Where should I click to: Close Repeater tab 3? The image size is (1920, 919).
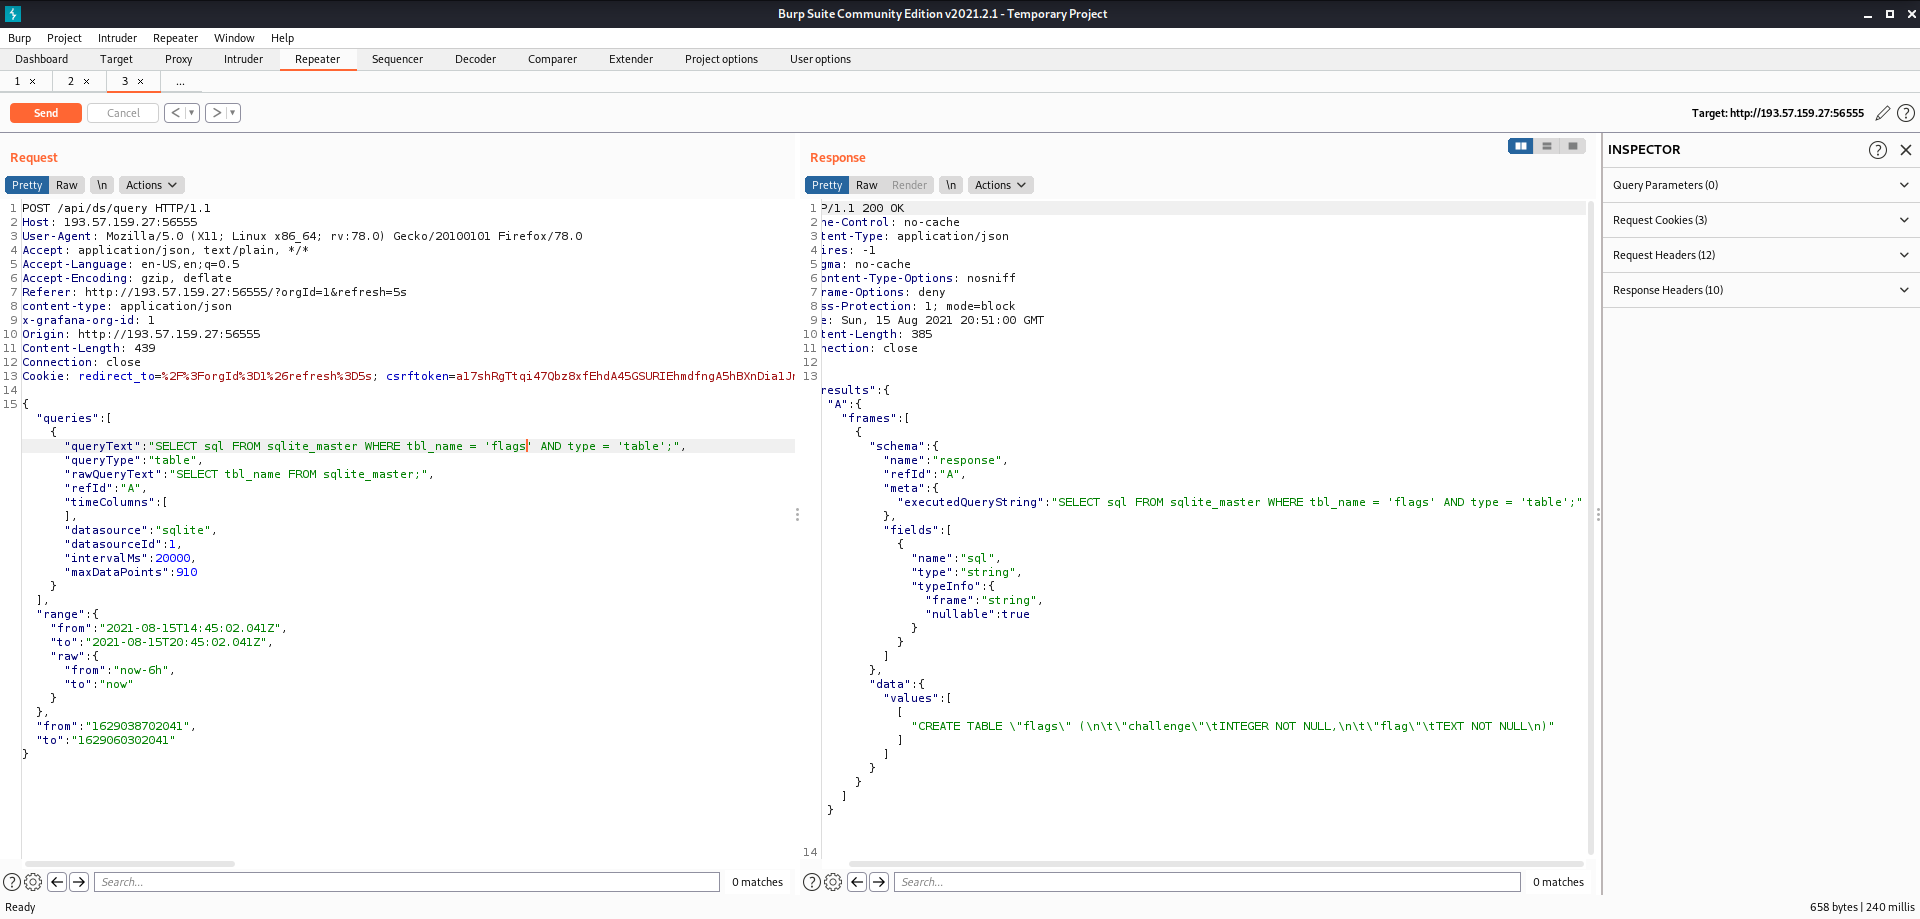click(x=141, y=82)
